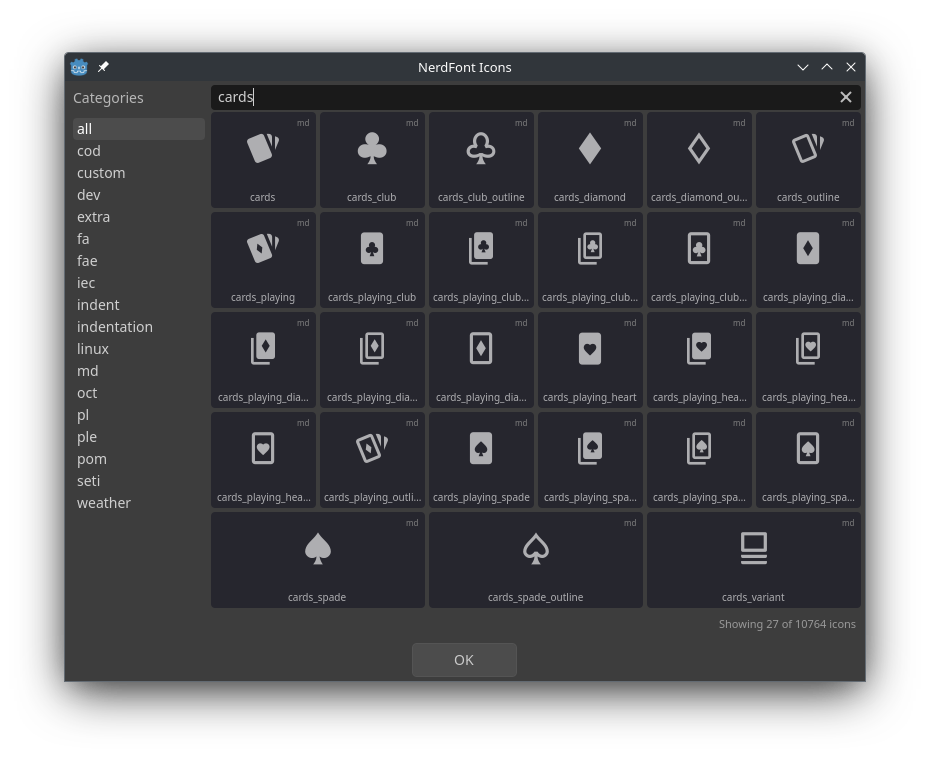
Task: Pick the cards_playing_spade icon
Action: (x=481, y=460)
